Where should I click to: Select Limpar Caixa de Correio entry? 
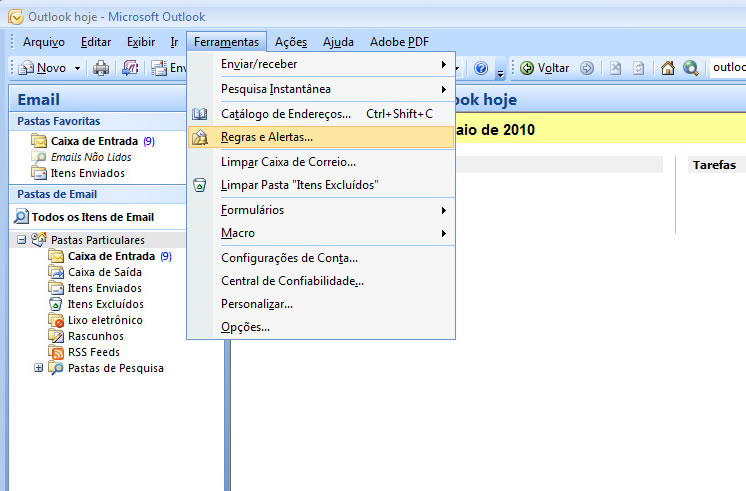tap(322, 162)
